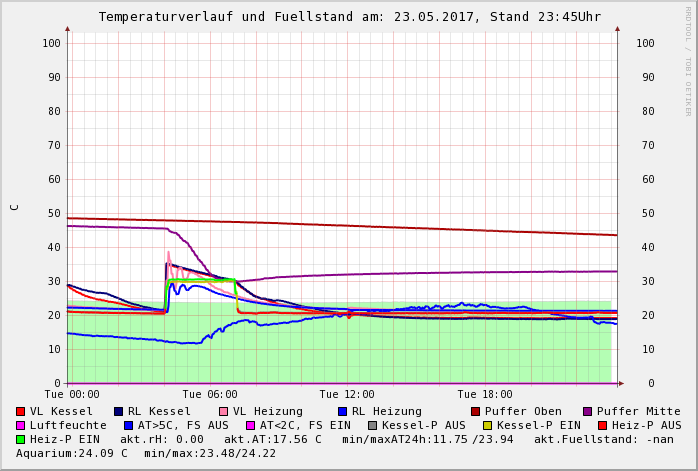Viewport: 698px width, 471px height.
Task: Click the Tue 06:00 x-axis label
Action: [x=210, y=395]
